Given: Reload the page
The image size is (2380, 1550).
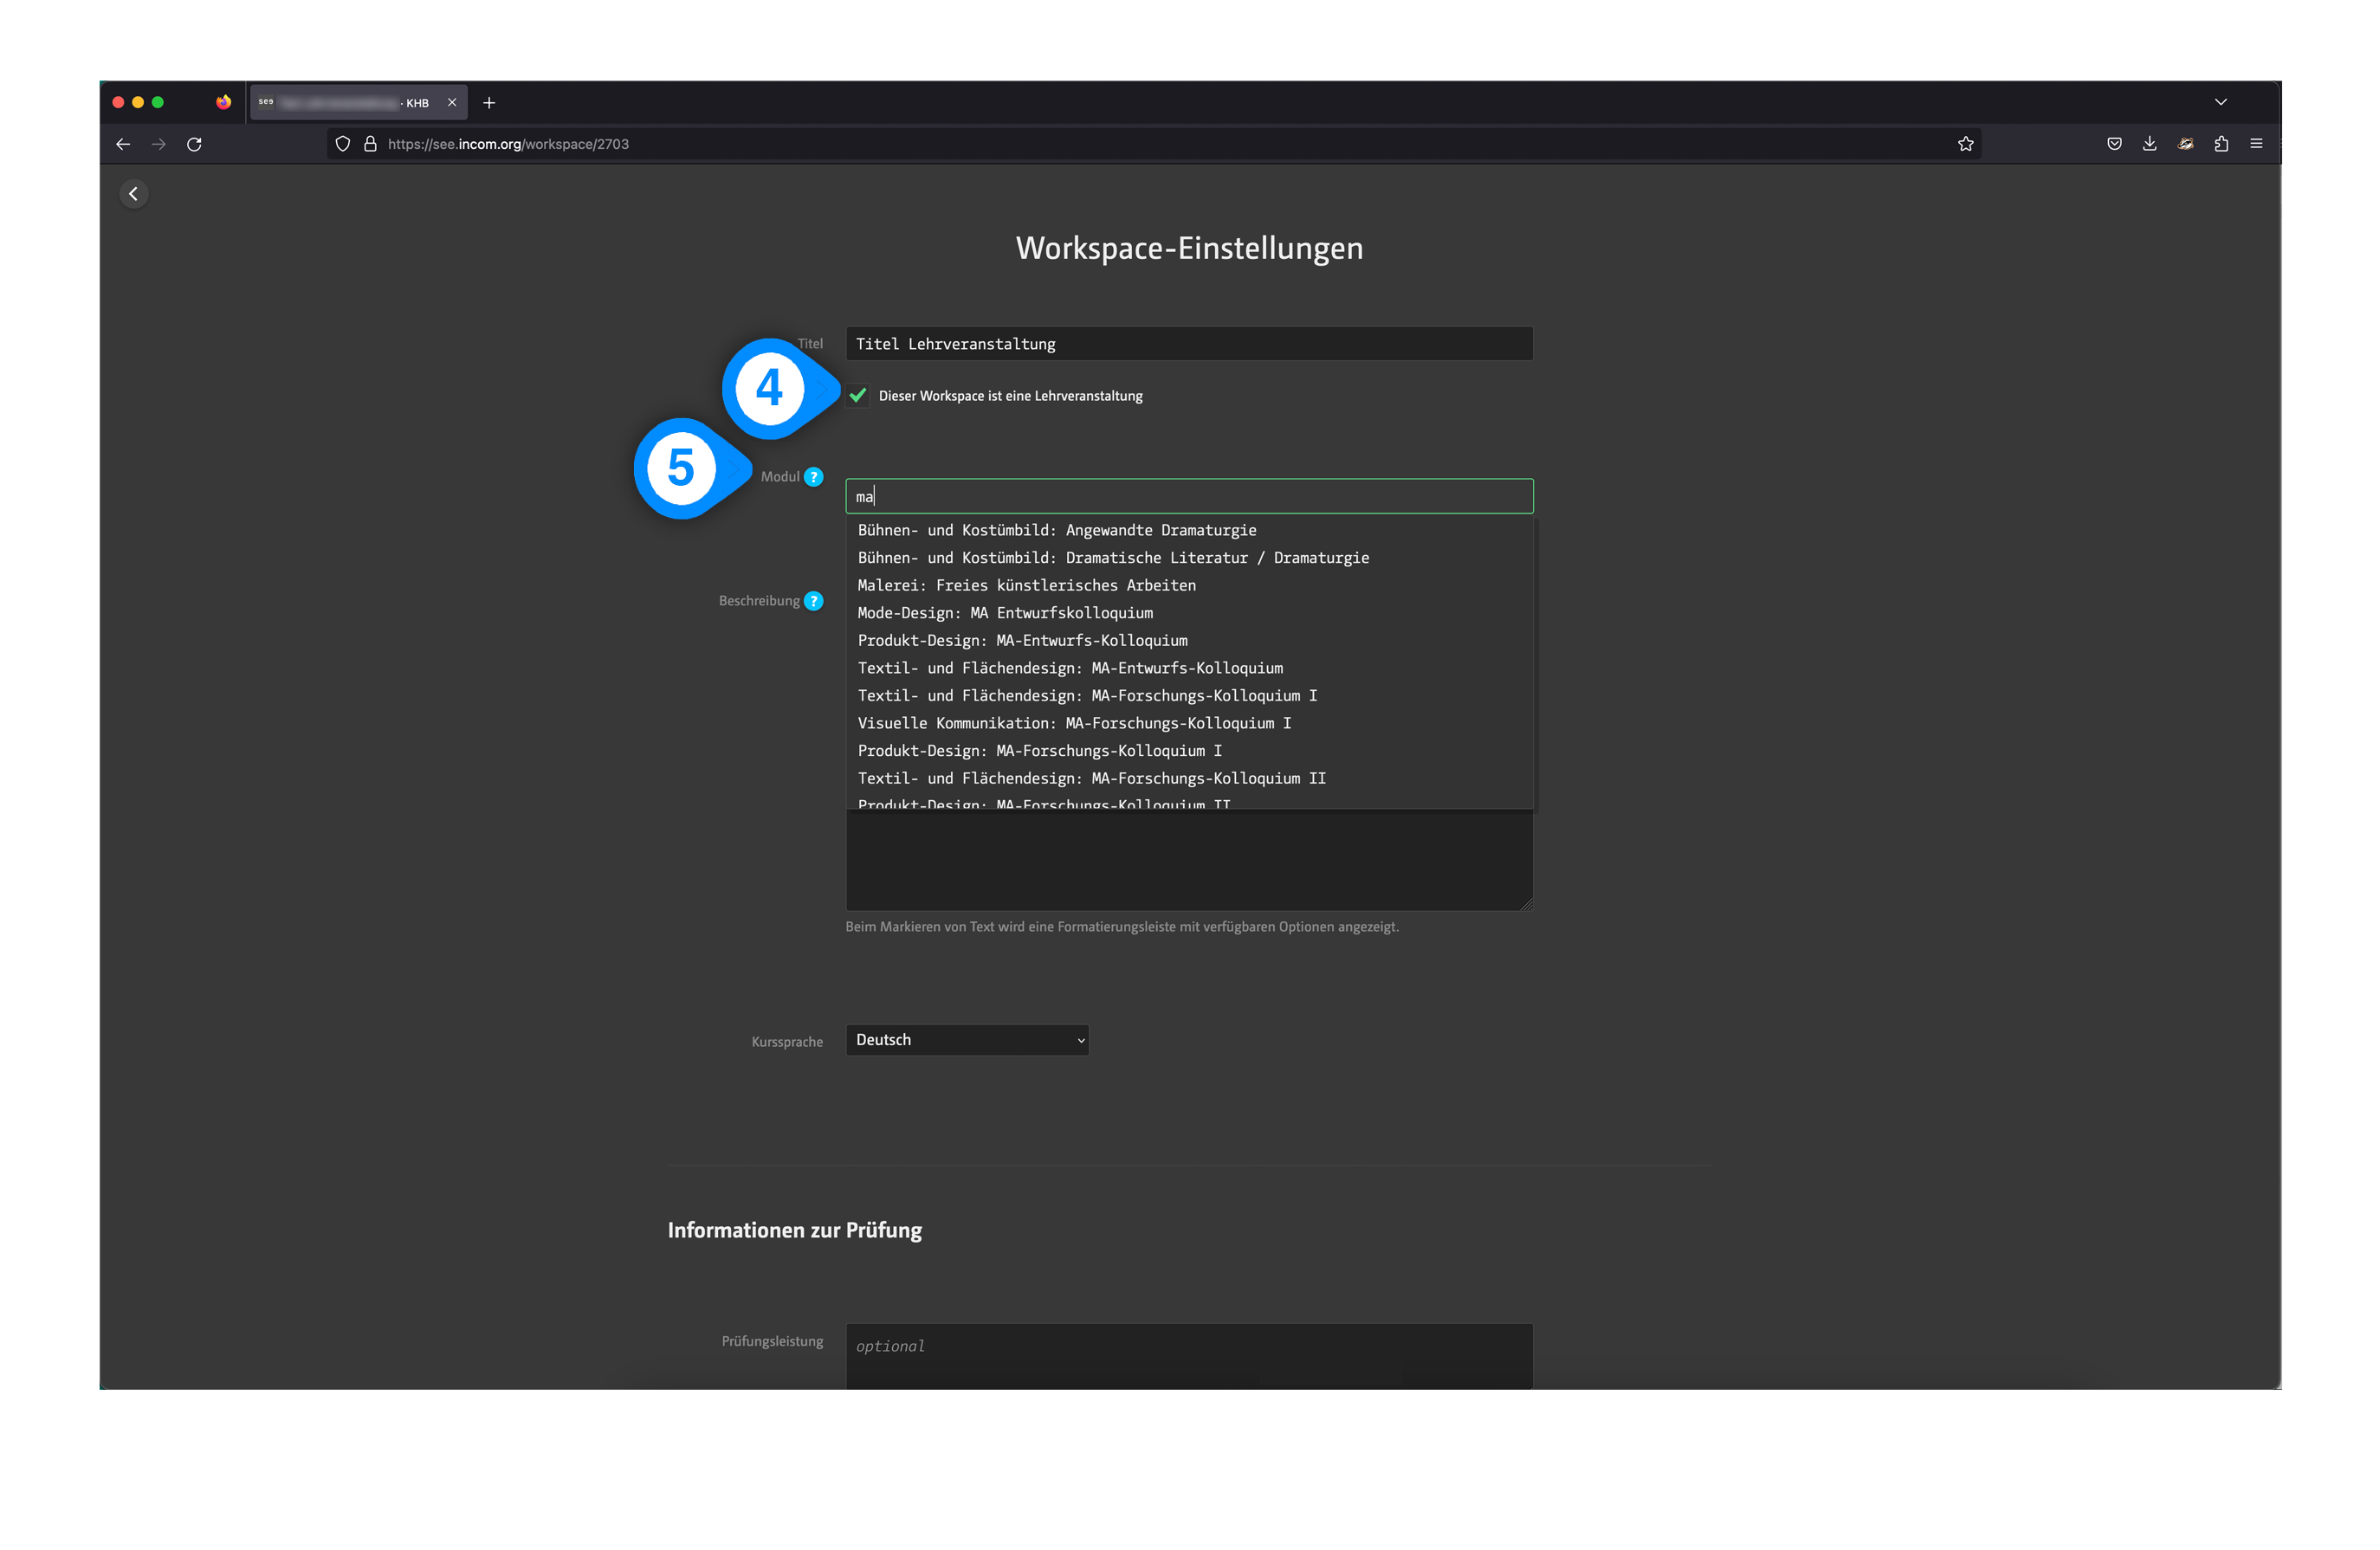Looking at the screenshot, I should (194, 144).
